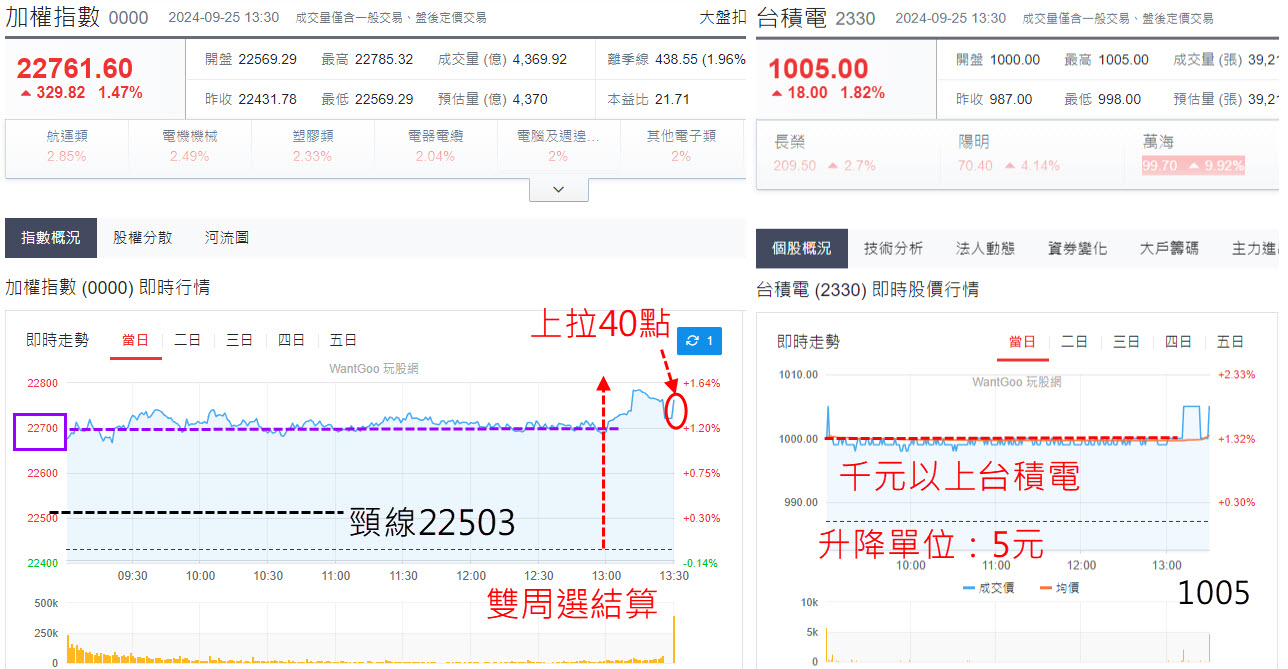Switch the index chart to 二日 view
This screenshot has width=1288, height=669.
coord(187,340)
